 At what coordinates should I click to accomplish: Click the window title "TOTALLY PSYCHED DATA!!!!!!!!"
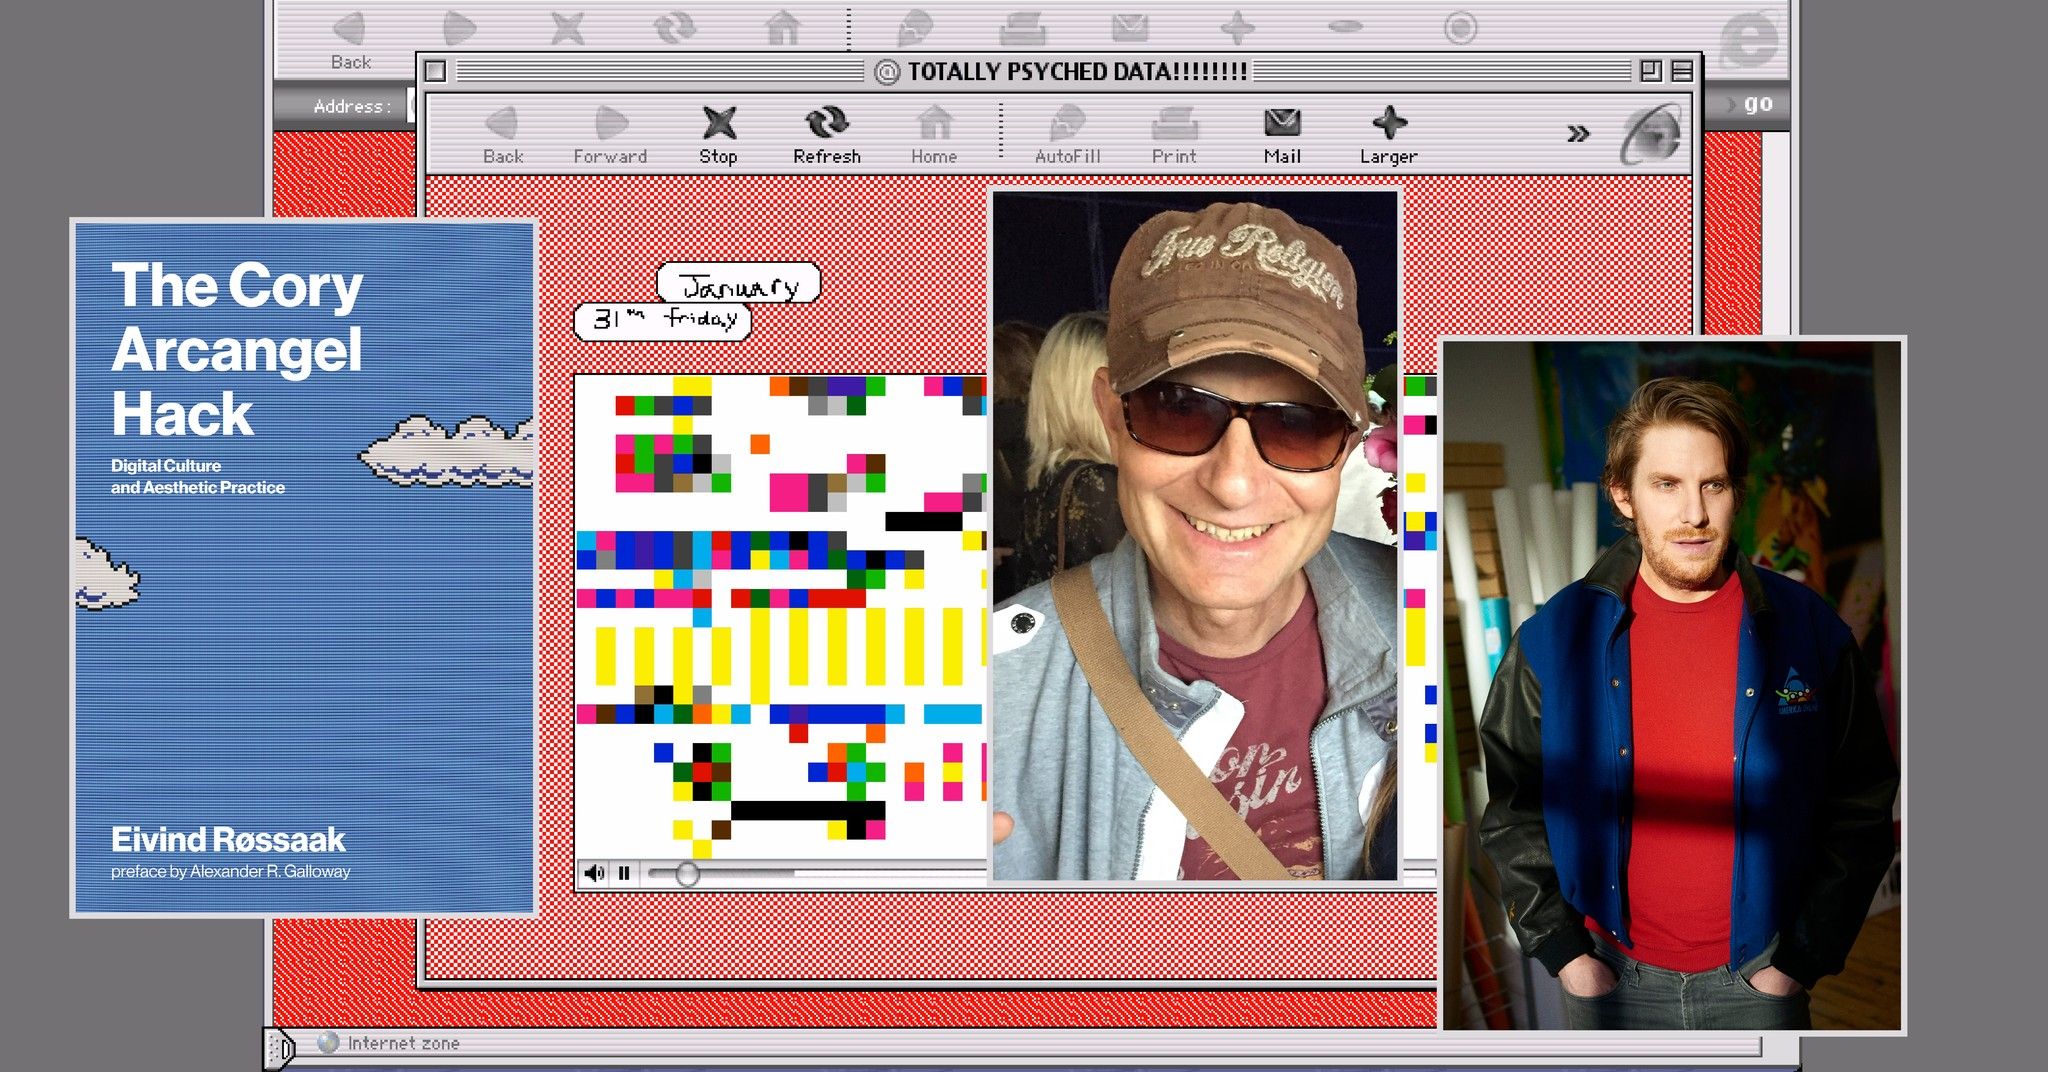(x=1077, y=72)
